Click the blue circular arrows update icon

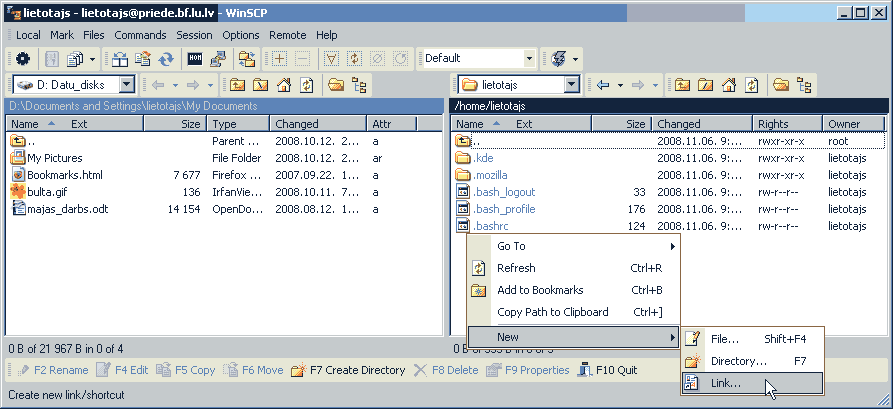pyautogui.click(x=166, y=58)
